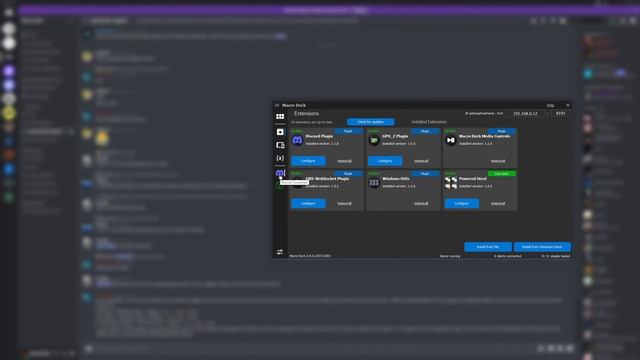Click the Server running status text

pos(450,256)
